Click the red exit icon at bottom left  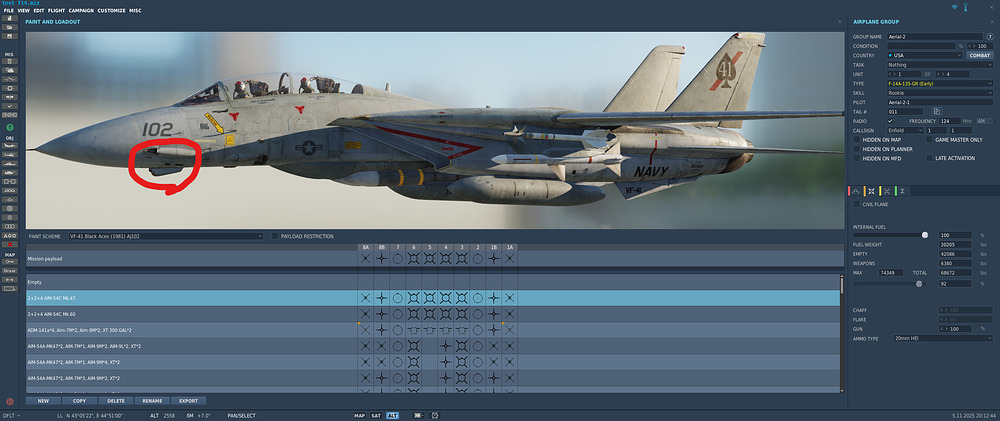(10, 401)
